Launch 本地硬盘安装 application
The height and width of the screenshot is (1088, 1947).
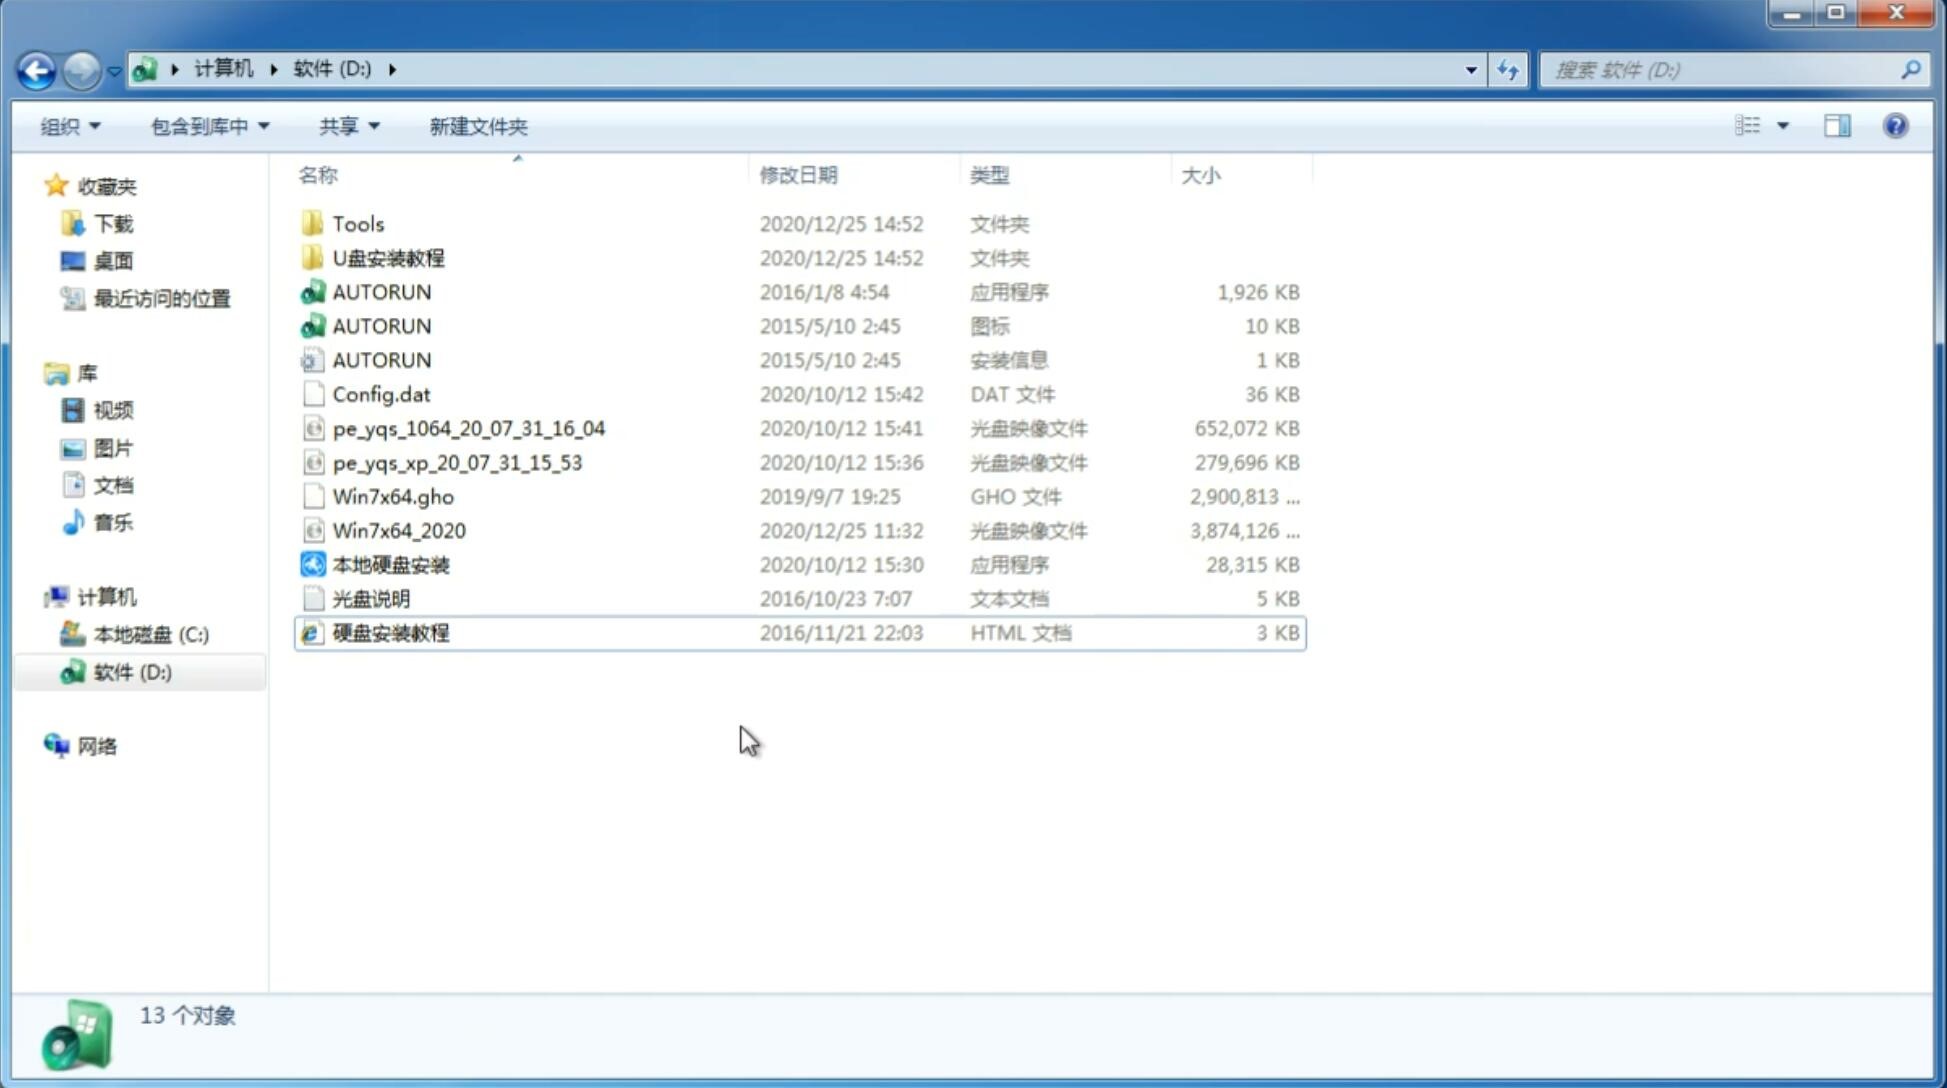click(390, 564)
